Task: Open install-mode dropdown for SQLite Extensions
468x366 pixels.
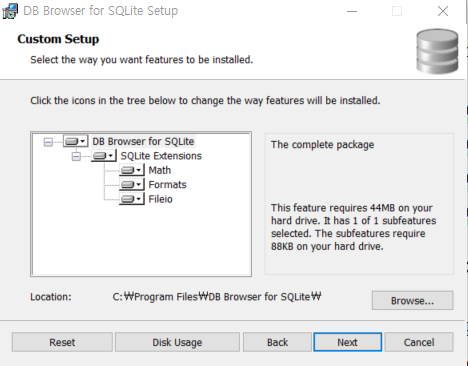Action: coord(104,156)
